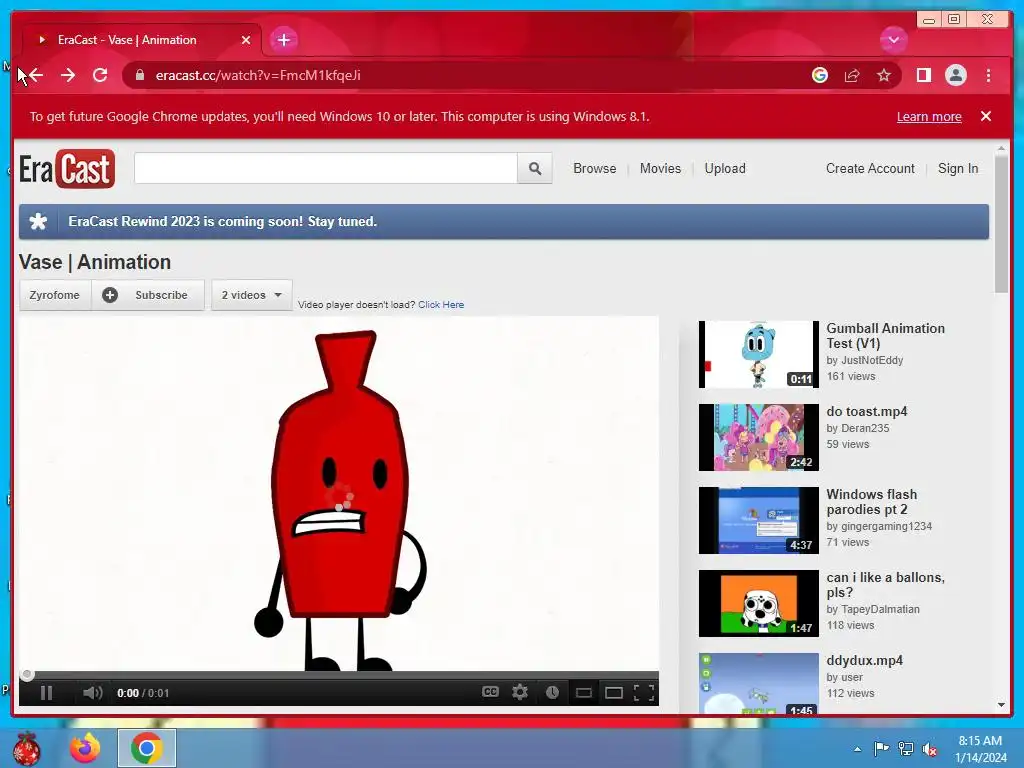This screenshot has height=768, width=1024.
Task: Dismiss the Windows 8.1 update notice
Action: [x=985, y=116]
